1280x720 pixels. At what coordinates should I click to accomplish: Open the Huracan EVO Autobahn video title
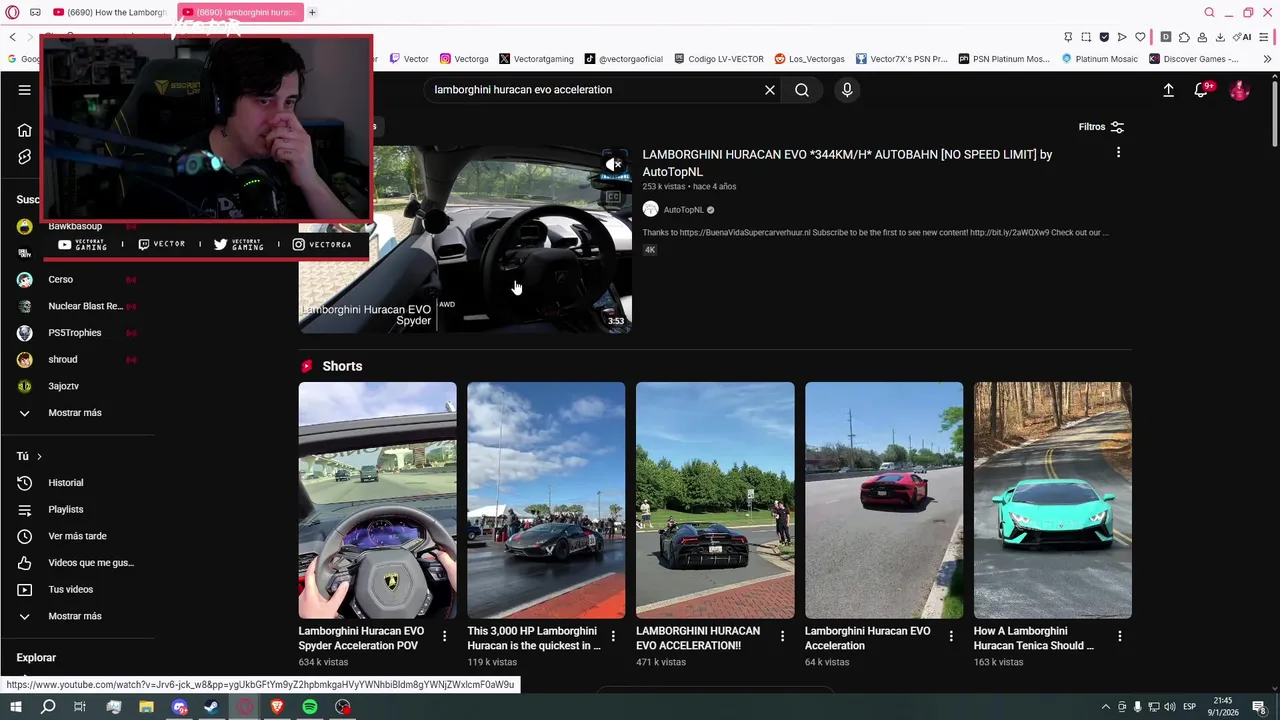(x=847, y=163)
